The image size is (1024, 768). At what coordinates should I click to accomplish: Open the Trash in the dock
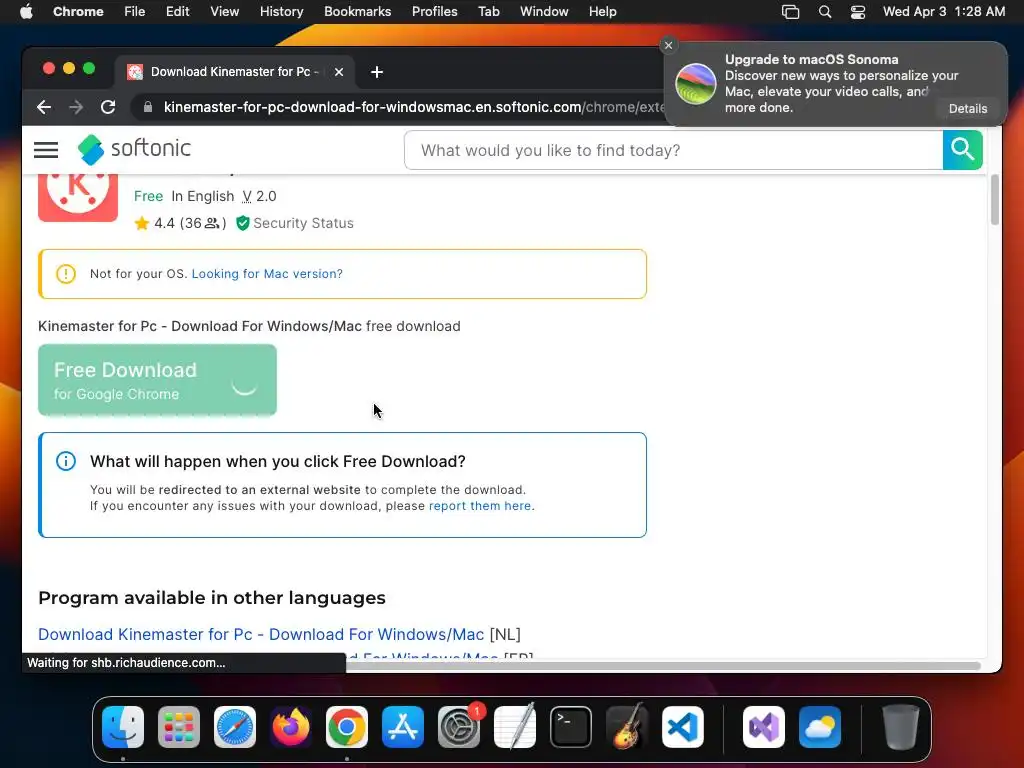click(901, 726)
